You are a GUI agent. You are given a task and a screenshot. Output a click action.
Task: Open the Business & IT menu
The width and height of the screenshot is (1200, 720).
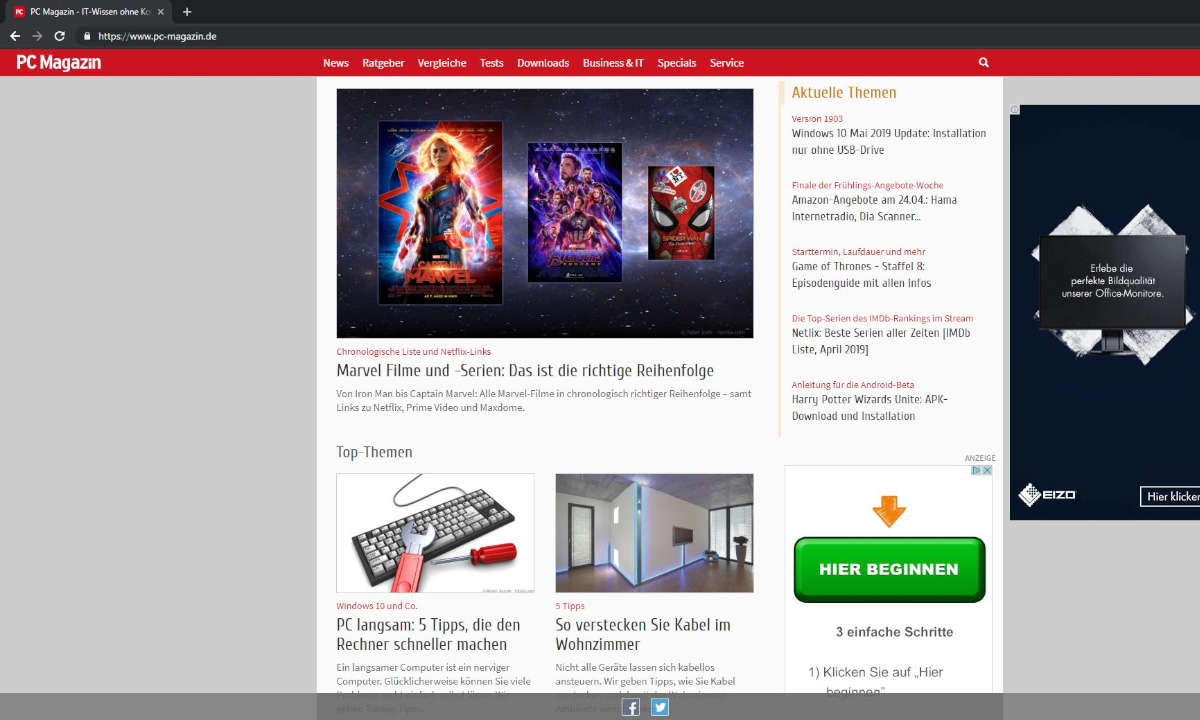click(x=613, y=63)
